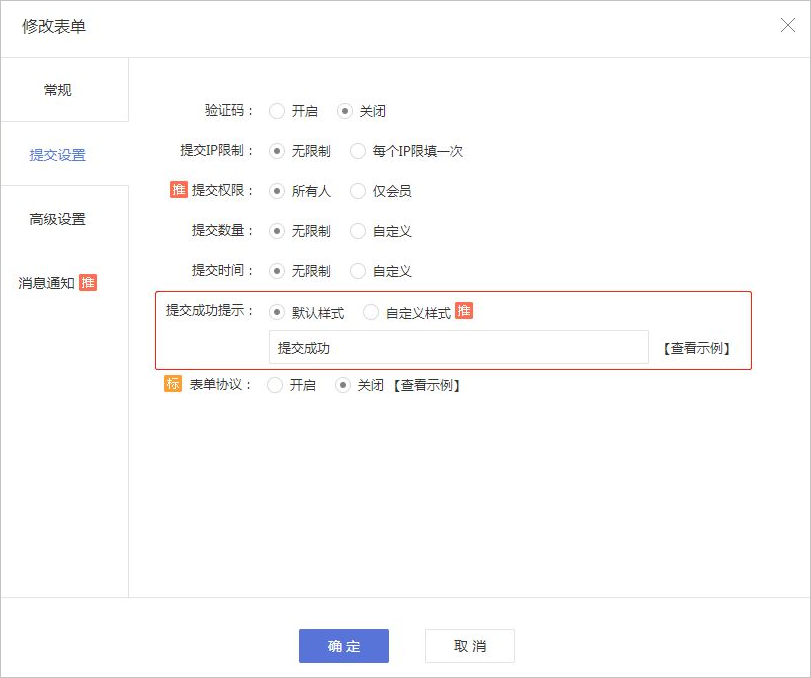The height and width of the screenshot is (678, 811).
Task: Open the 消息通知 tab
Action: [x=57, y=283]
